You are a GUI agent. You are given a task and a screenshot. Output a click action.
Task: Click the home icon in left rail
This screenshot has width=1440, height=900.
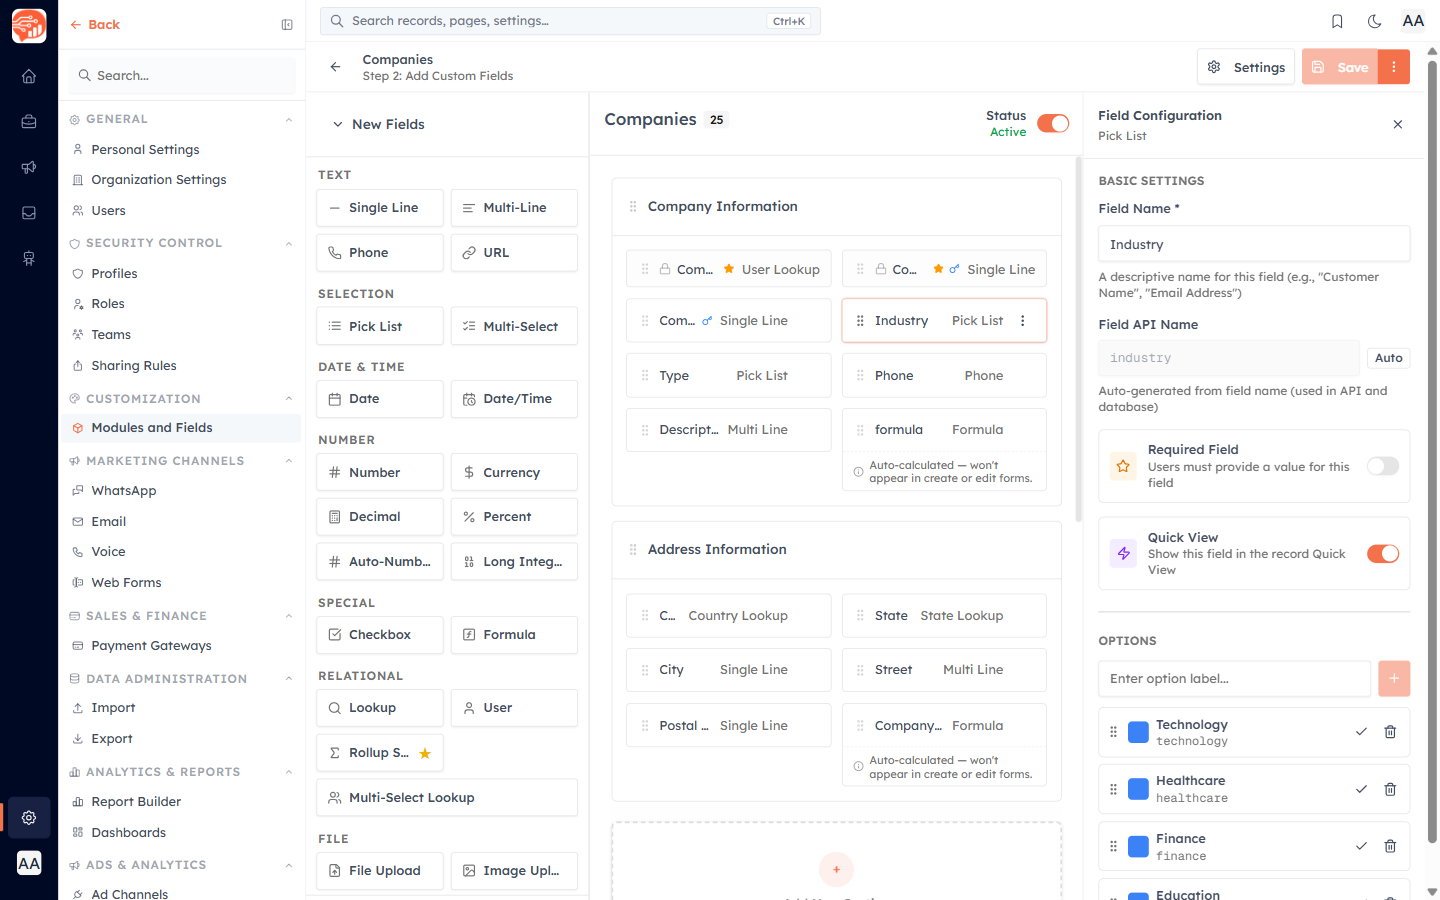(x=29, y=76)
